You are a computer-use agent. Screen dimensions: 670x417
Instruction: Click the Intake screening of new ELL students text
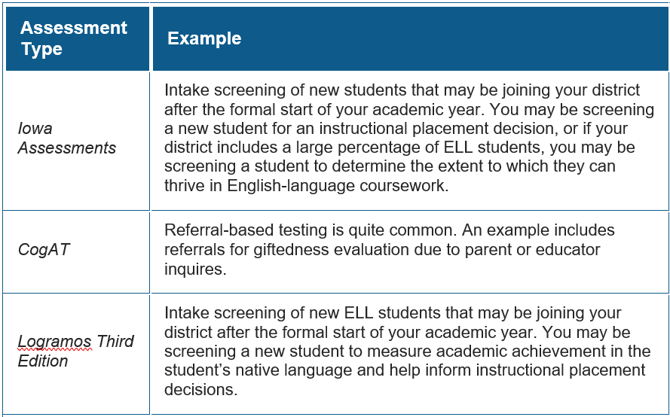click(x=407, y=351)
